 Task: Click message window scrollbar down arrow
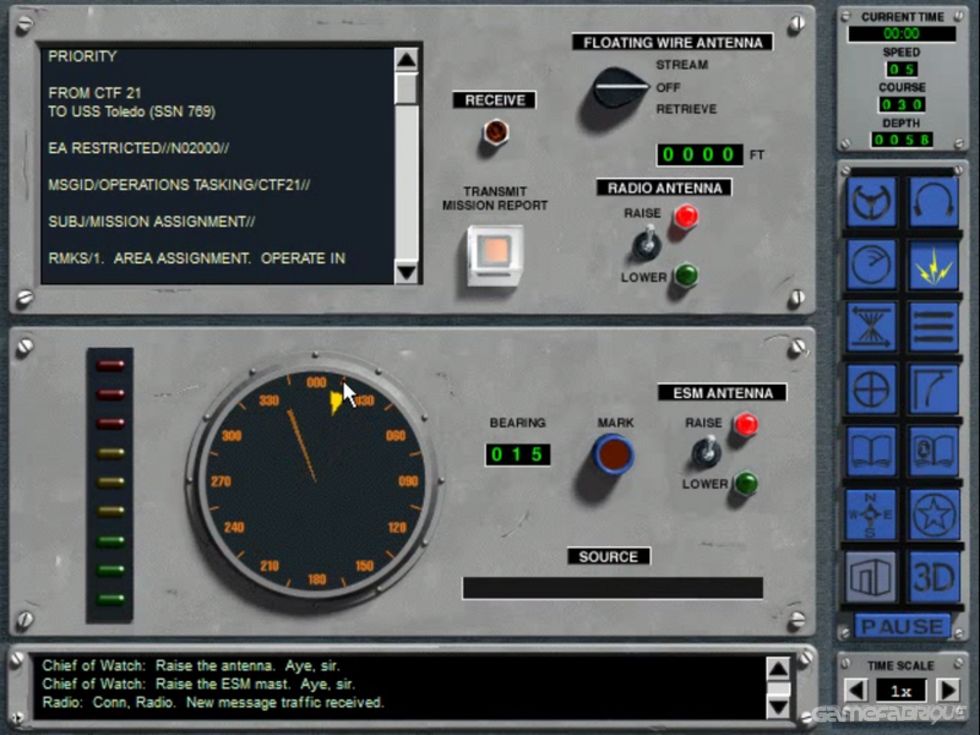click(406, 272)
